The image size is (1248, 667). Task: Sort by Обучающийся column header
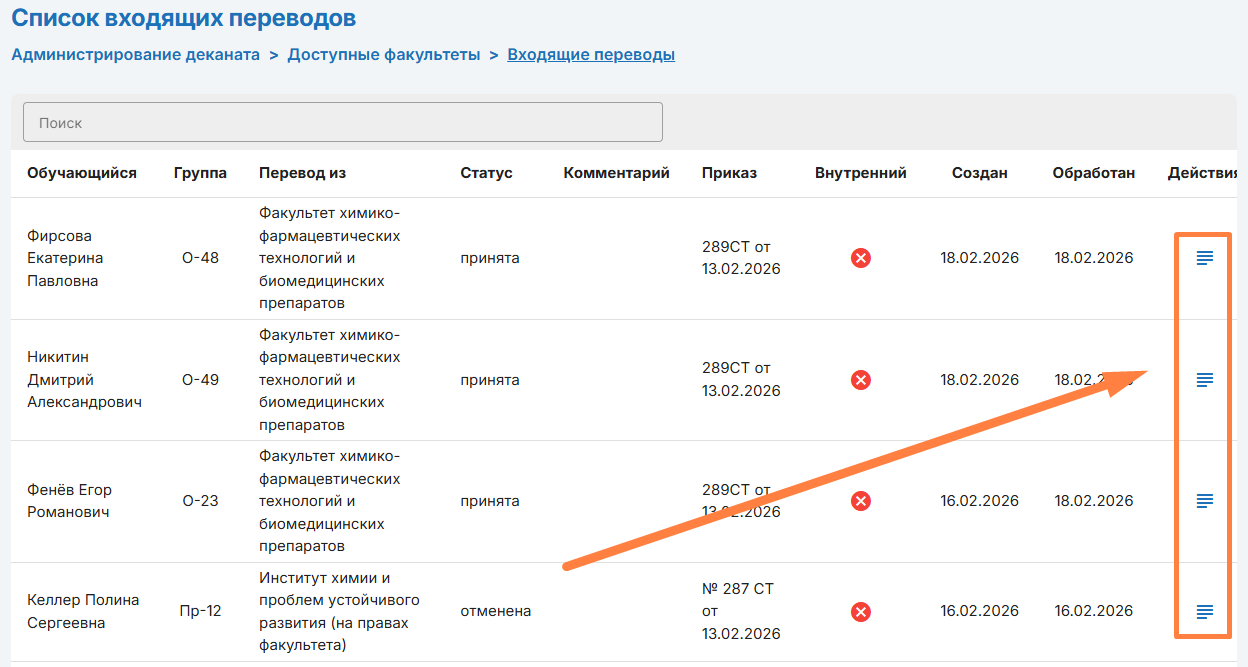82,173
